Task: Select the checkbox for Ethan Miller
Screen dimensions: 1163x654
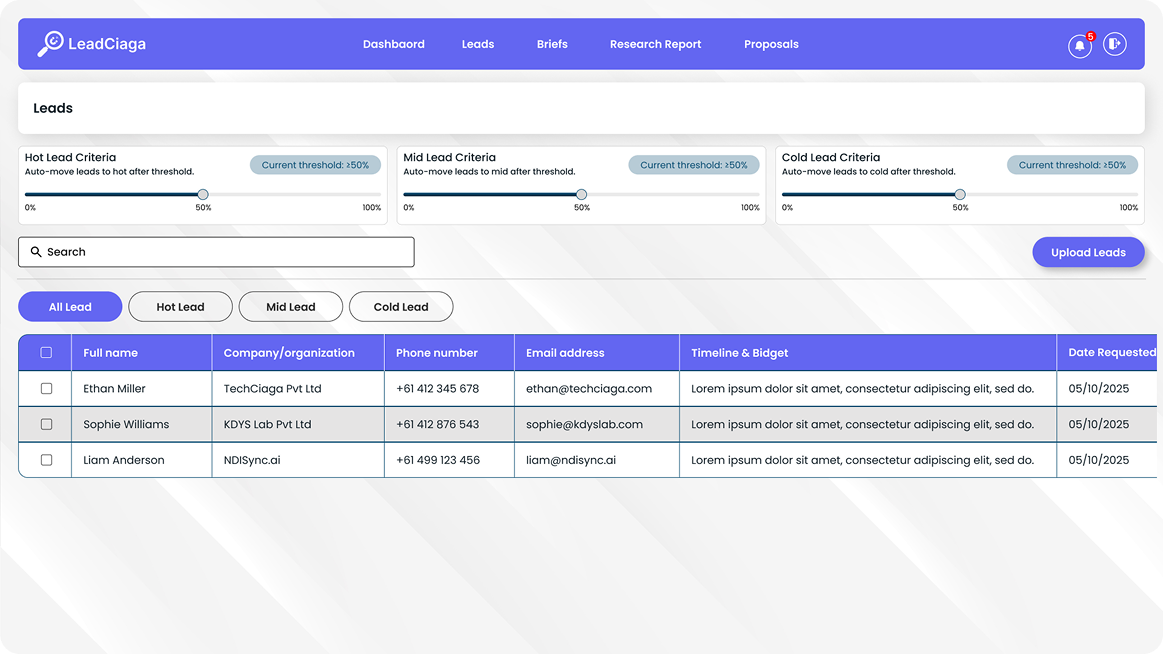Action: pos(44,388)
